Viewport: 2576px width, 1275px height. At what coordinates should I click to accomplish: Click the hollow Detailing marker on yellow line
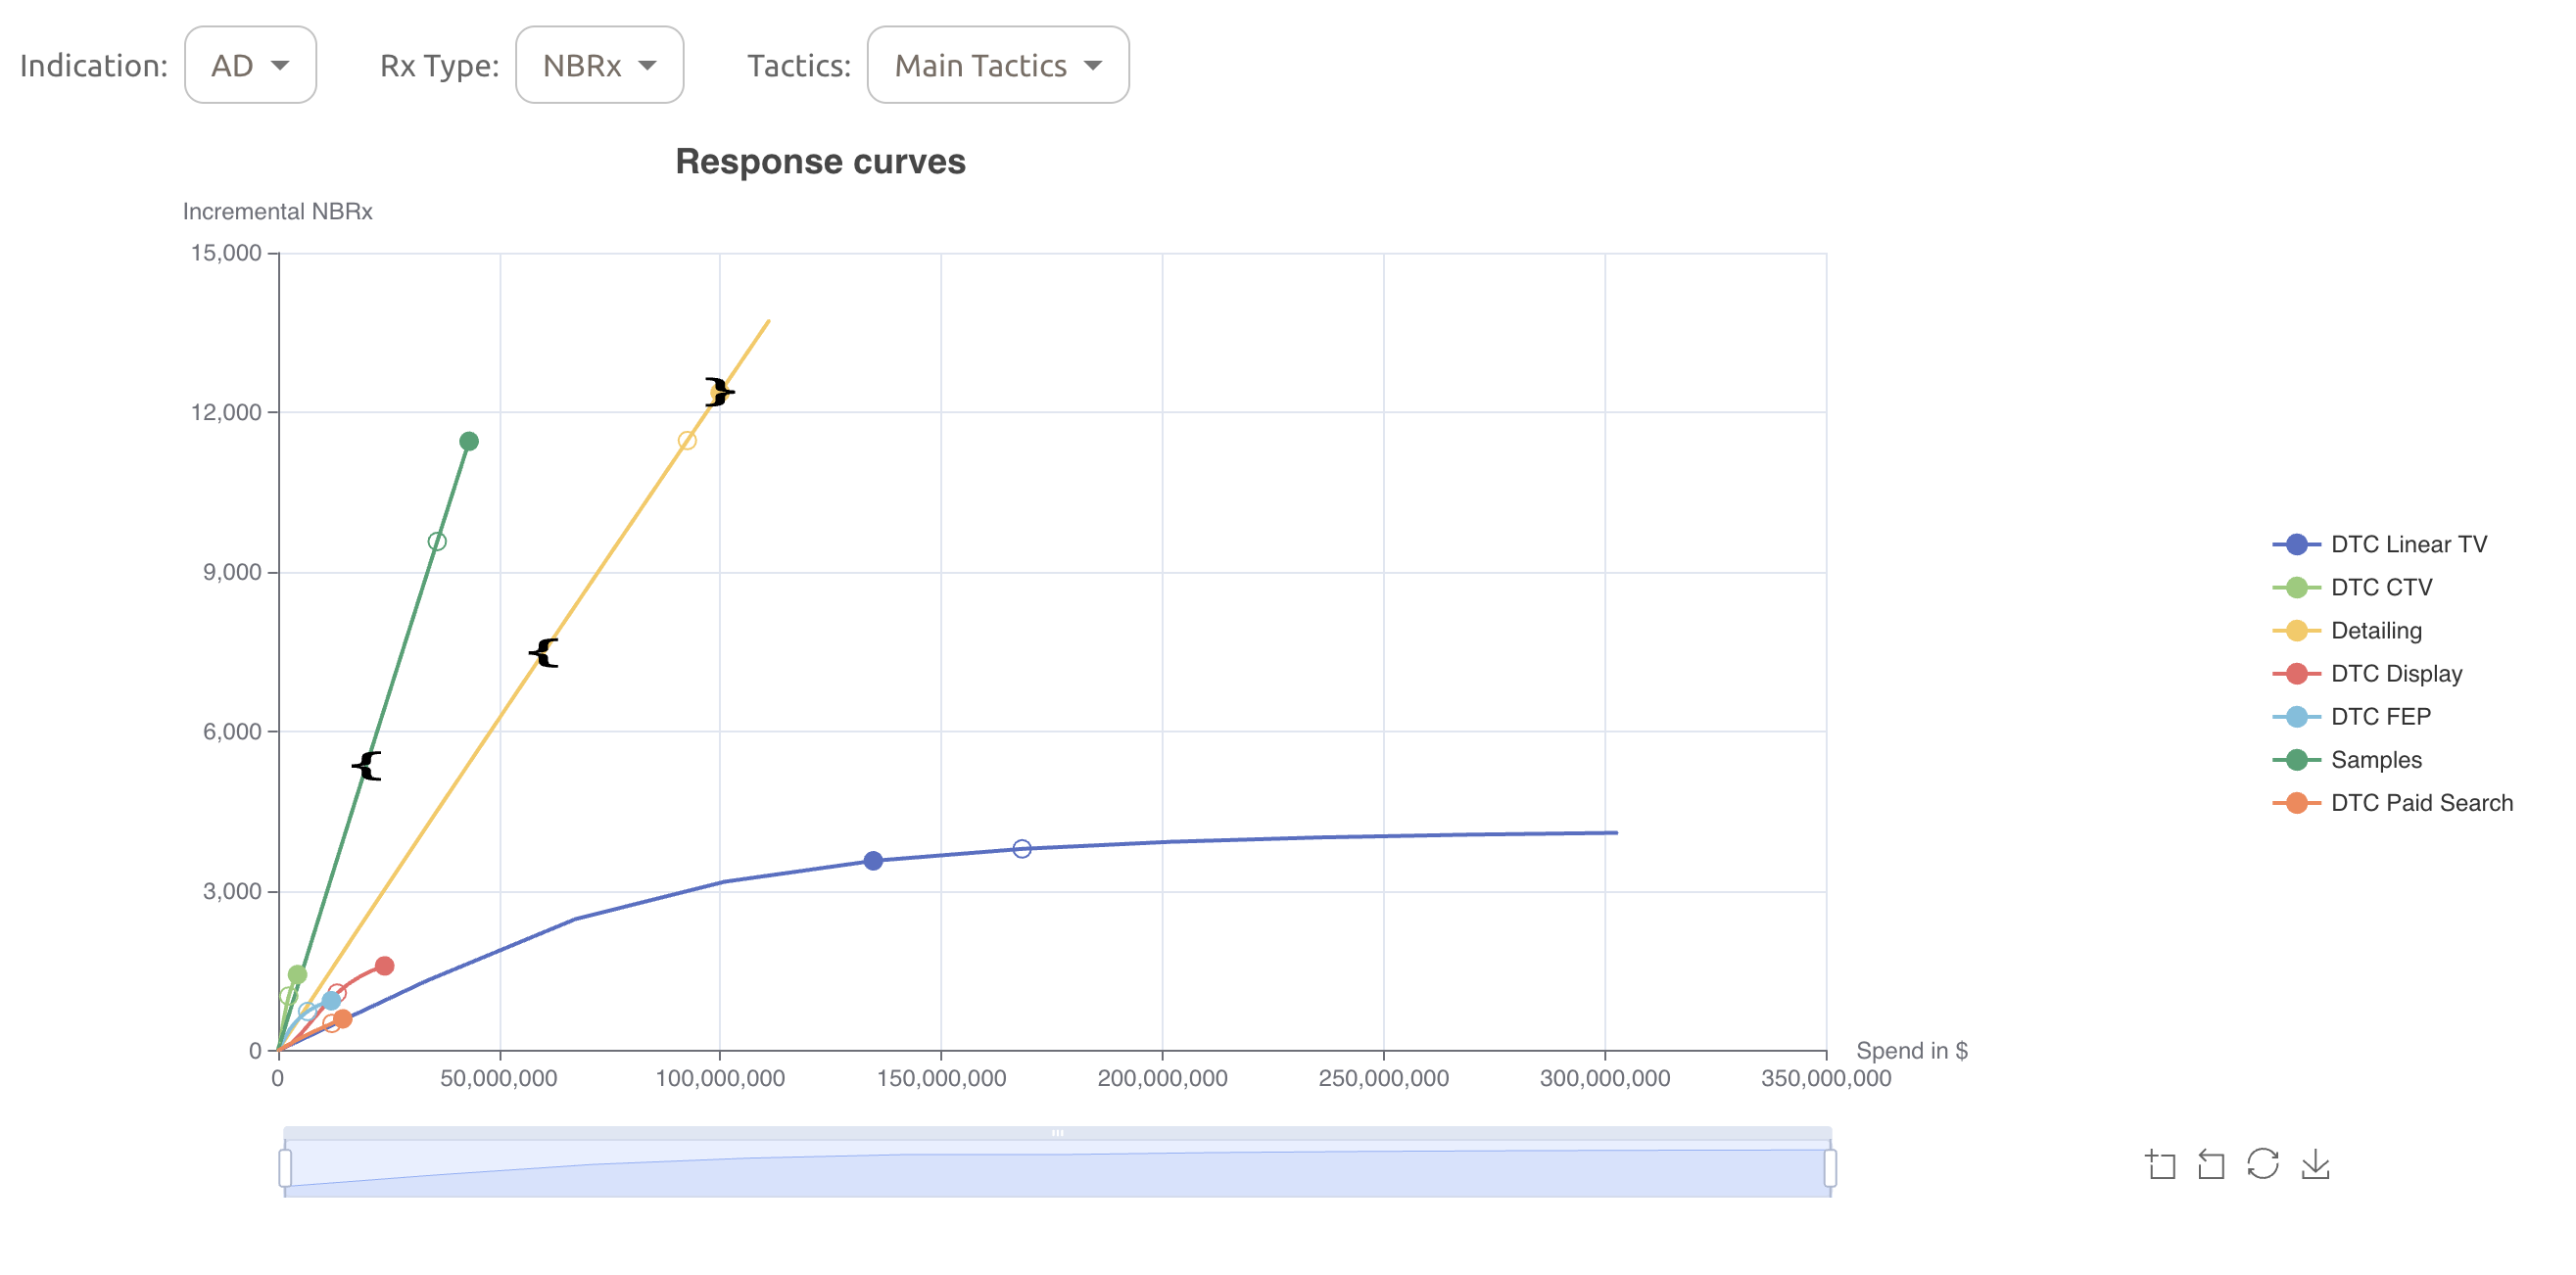(687, 441)
